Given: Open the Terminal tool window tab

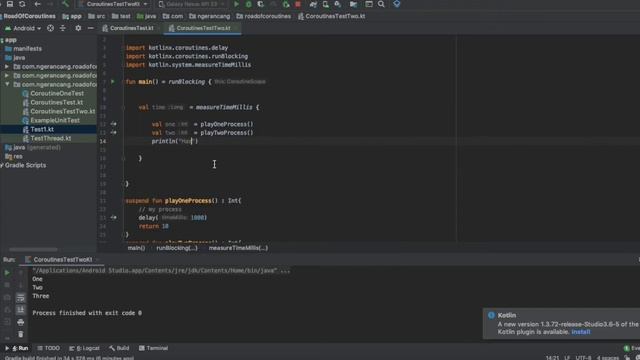Looking at the screenshot, I should tap(153, 348).
